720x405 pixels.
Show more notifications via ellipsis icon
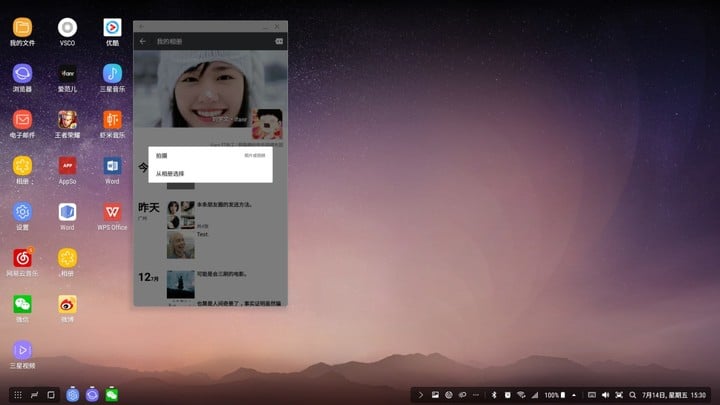coord(476,395)
